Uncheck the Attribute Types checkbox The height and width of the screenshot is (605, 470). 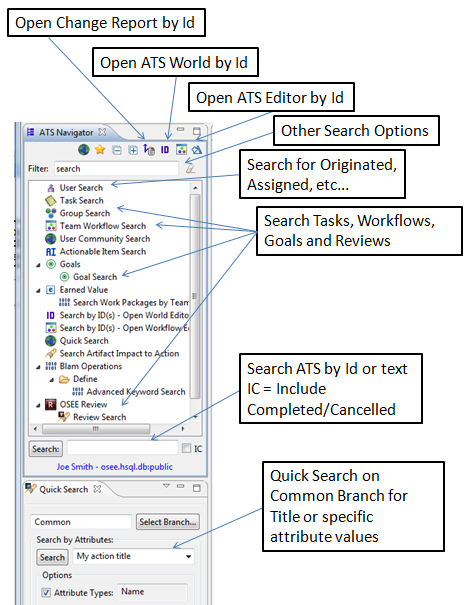click(x=46, y=592)
